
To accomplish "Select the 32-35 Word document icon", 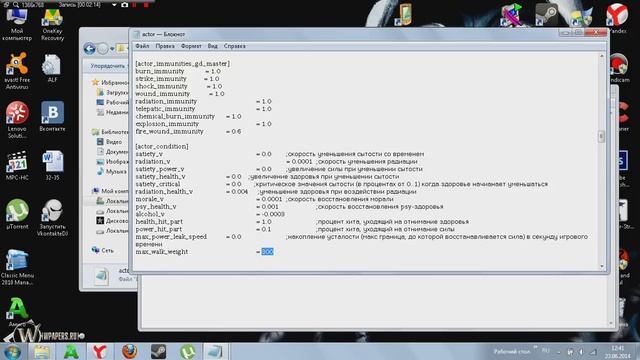I will click(52, 166).
